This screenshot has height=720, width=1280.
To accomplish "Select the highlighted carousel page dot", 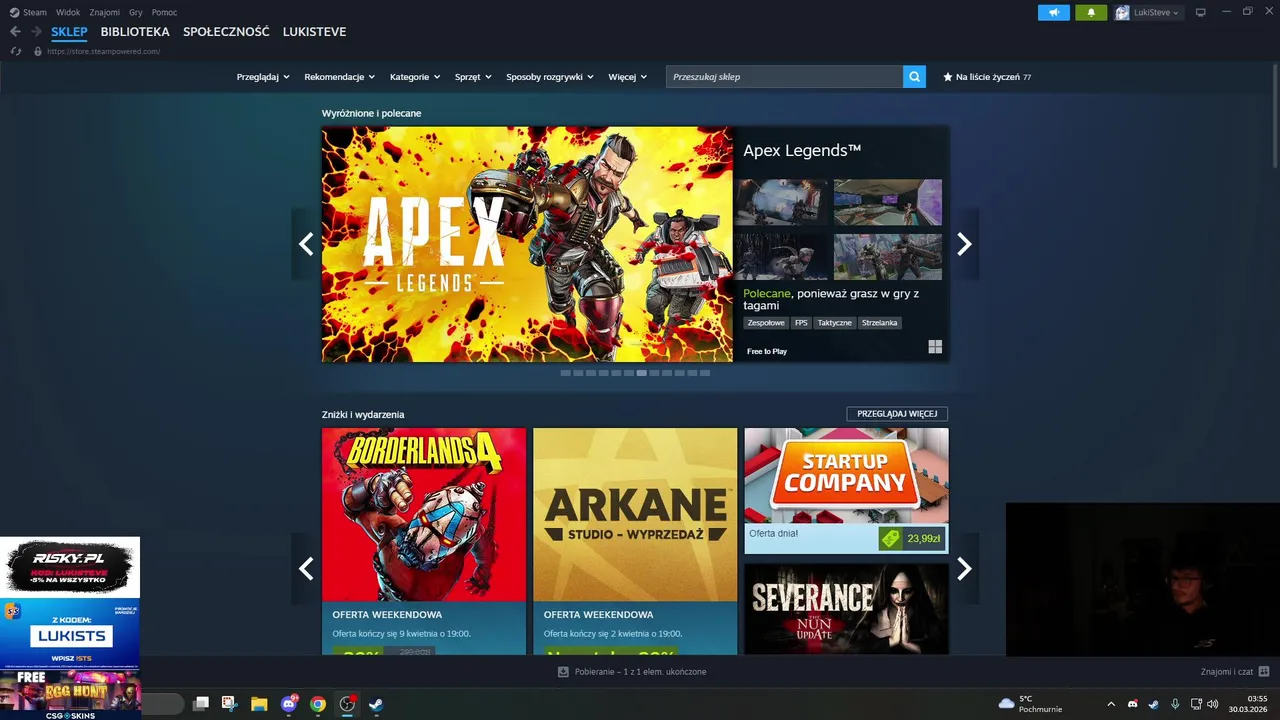I will coord(641,373).
